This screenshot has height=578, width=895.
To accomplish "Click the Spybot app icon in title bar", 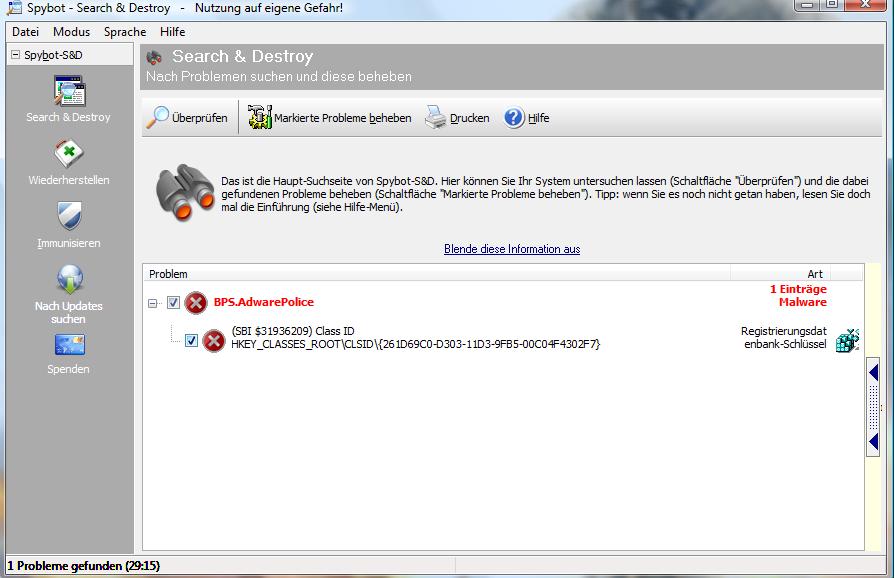I will 14,8.
